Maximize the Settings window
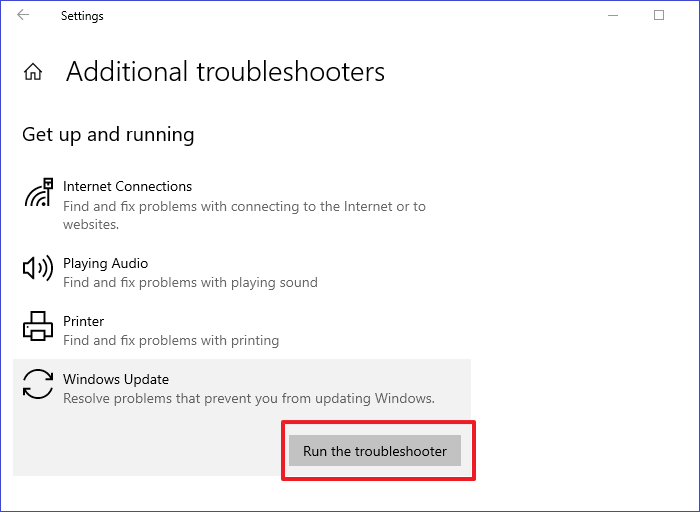Viewport: 700px width, 512px height. click(x=659, y=16)
